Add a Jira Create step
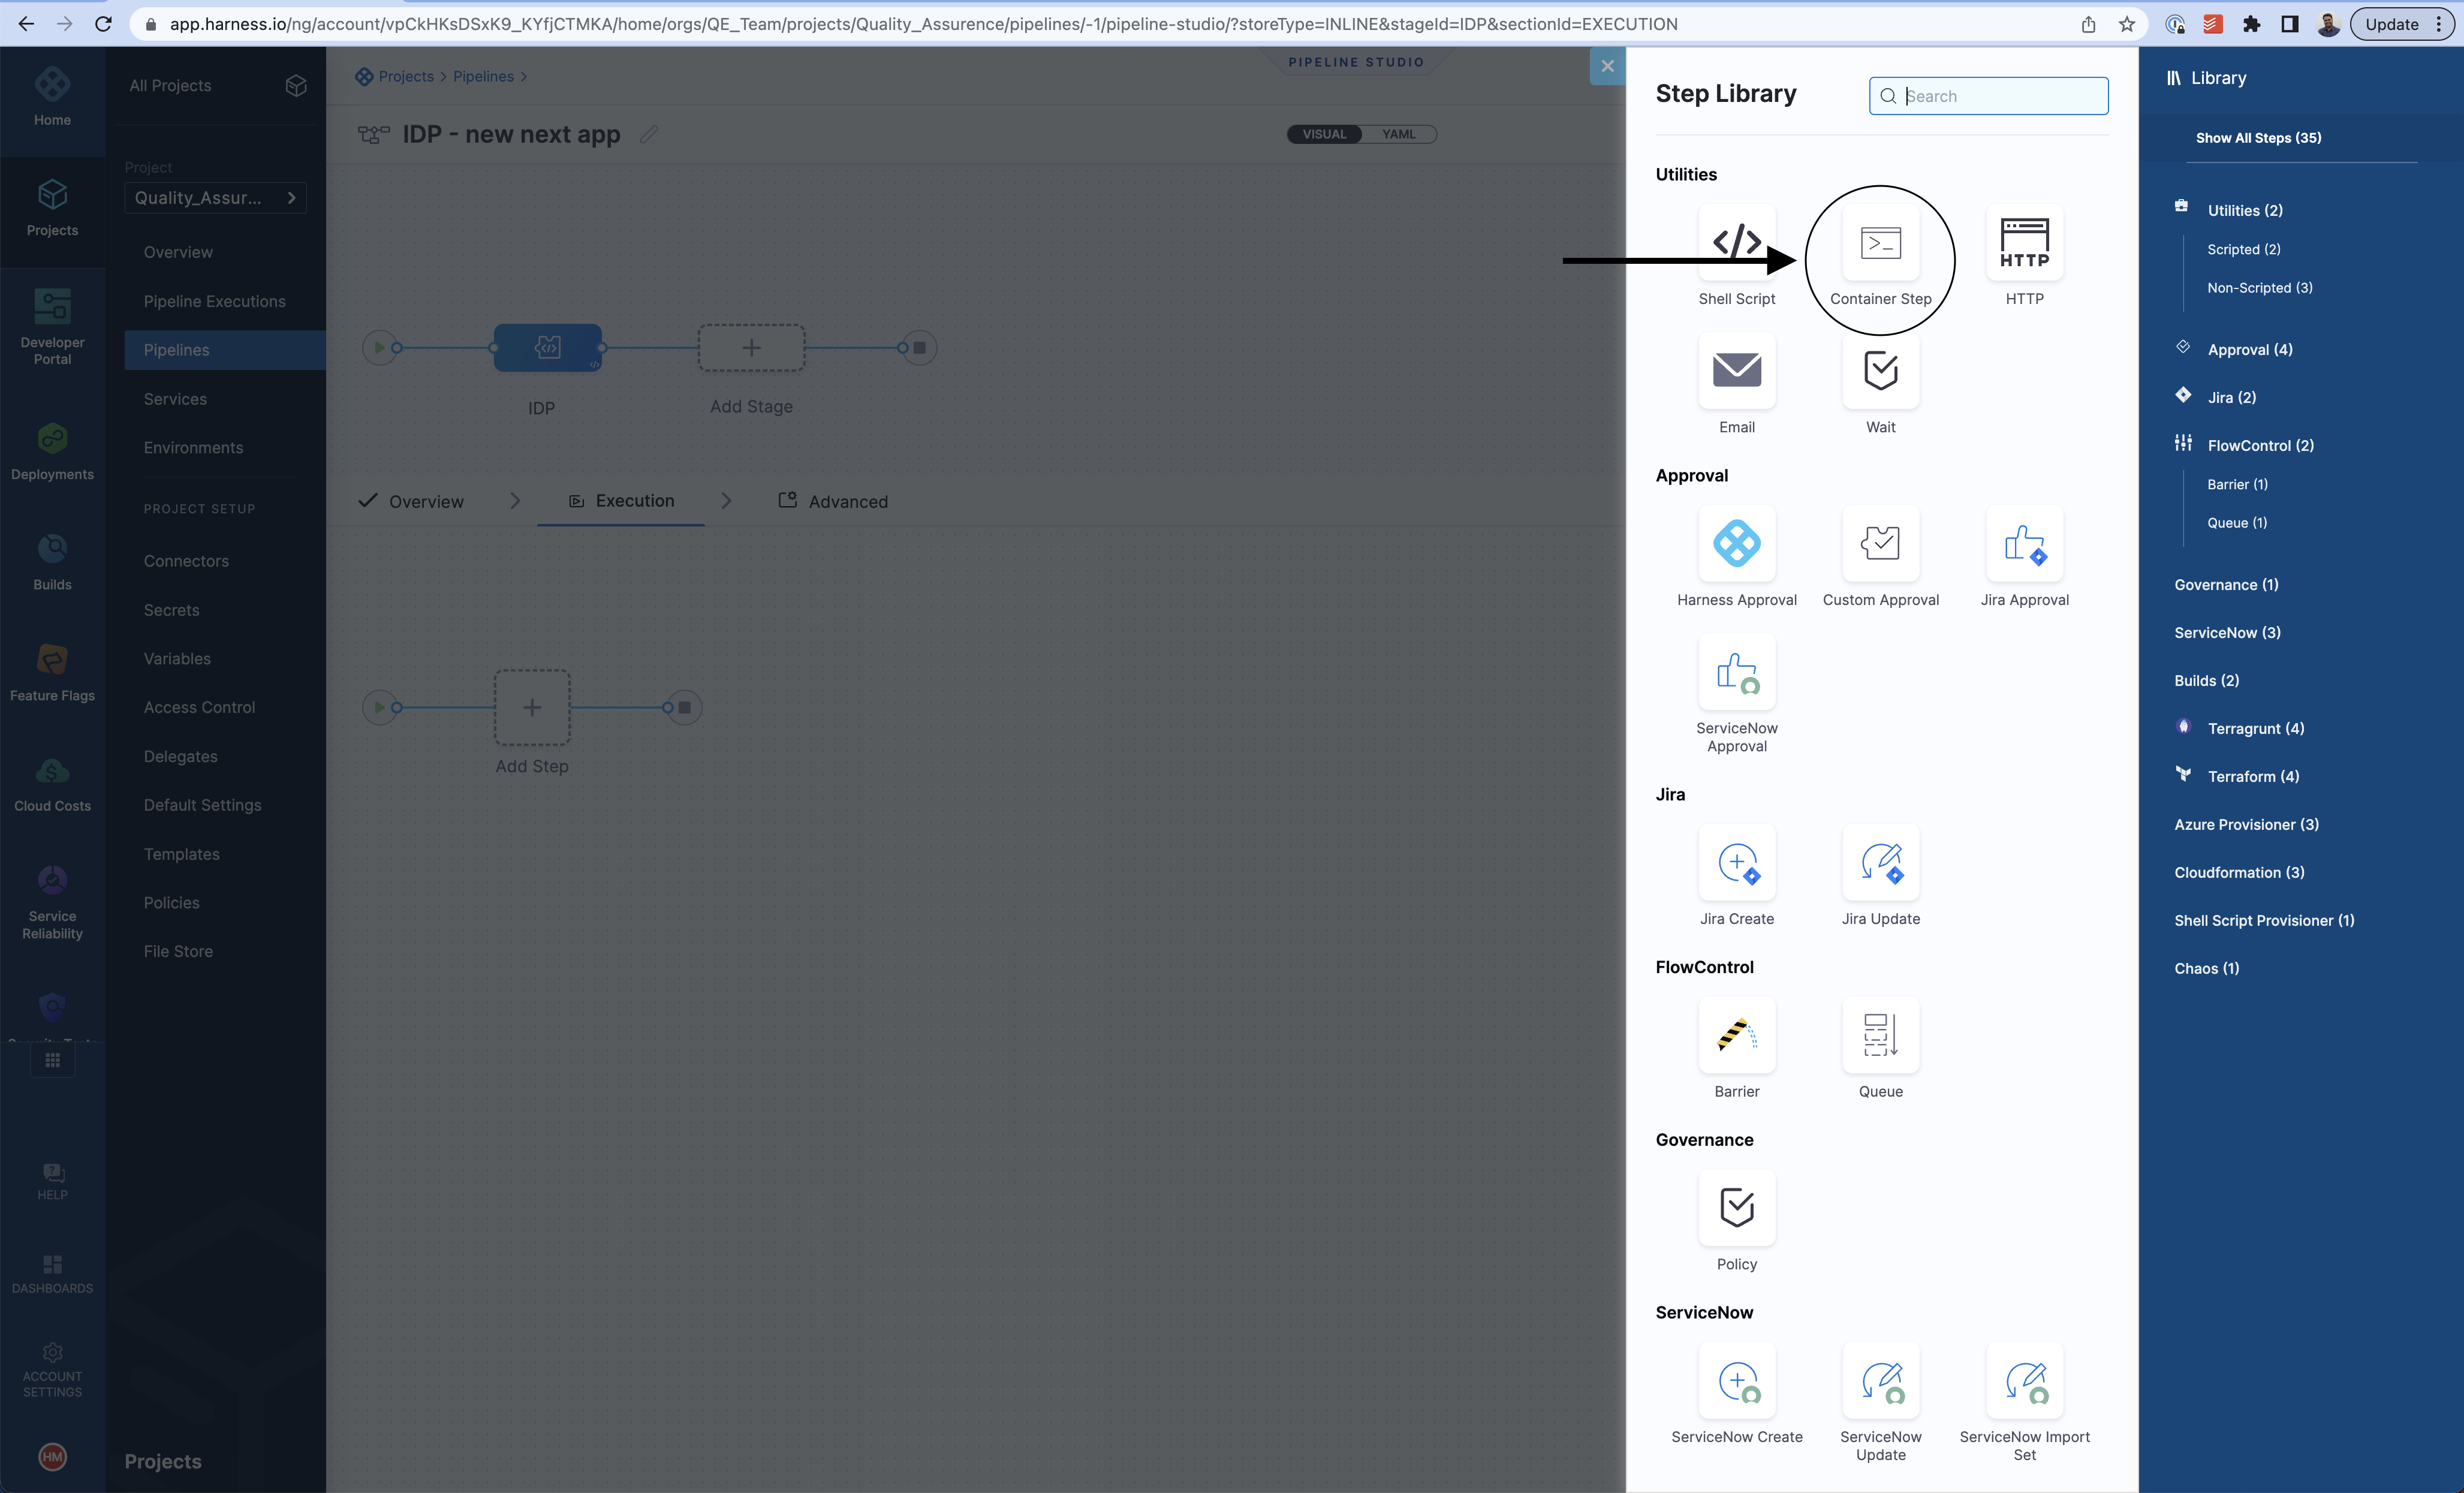 (x=1736, y=863)
